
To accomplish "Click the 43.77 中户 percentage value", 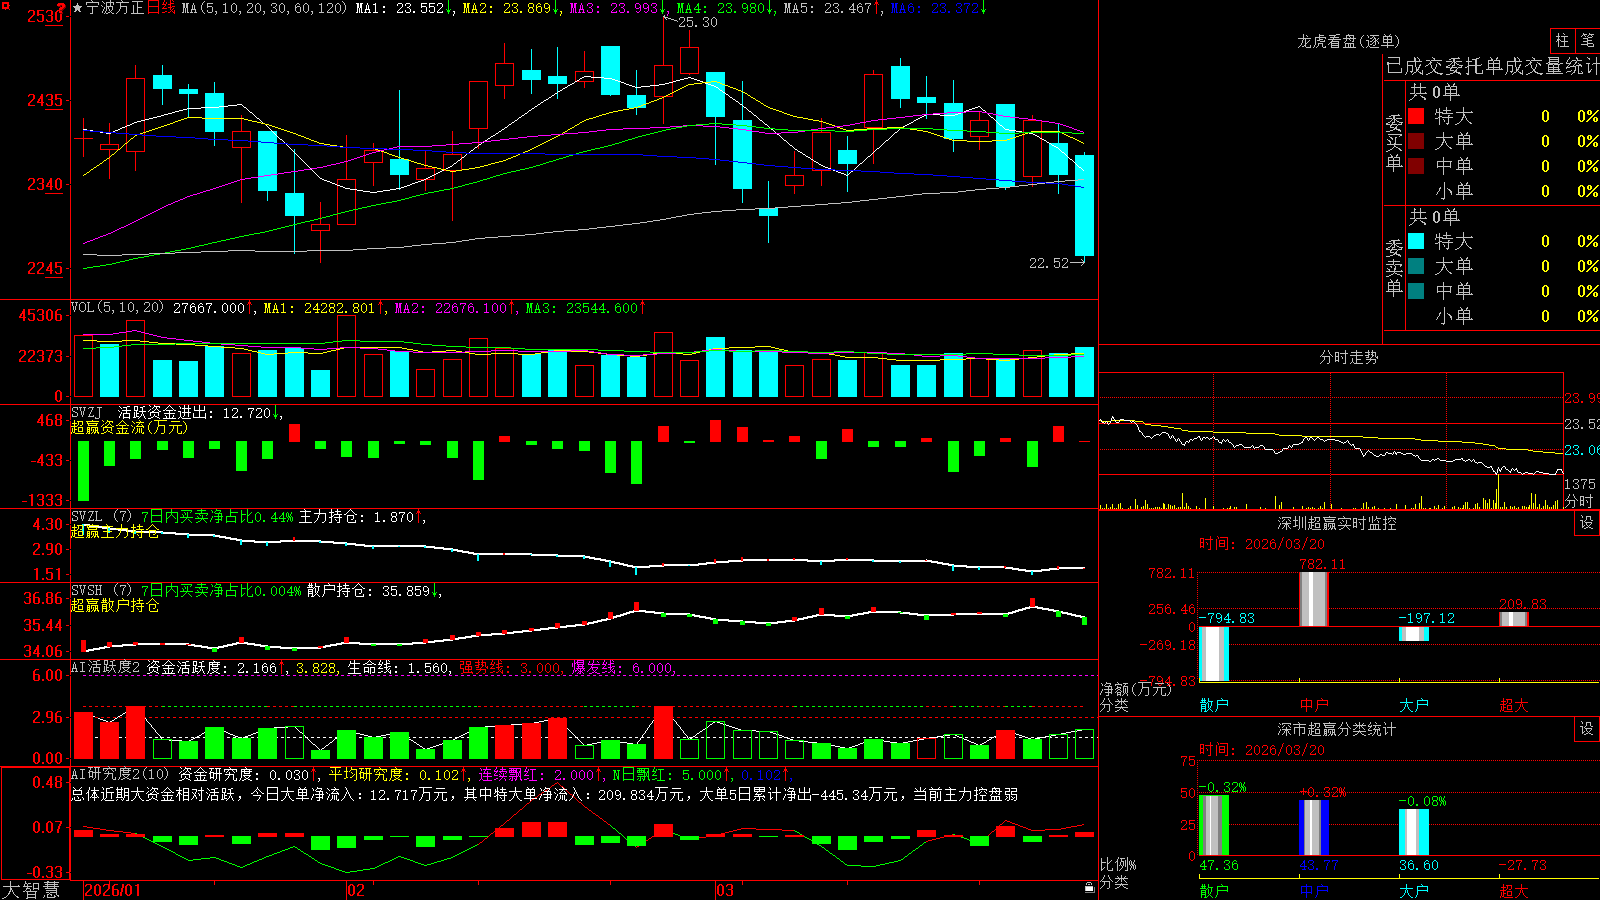I will tap(1319, 865).
